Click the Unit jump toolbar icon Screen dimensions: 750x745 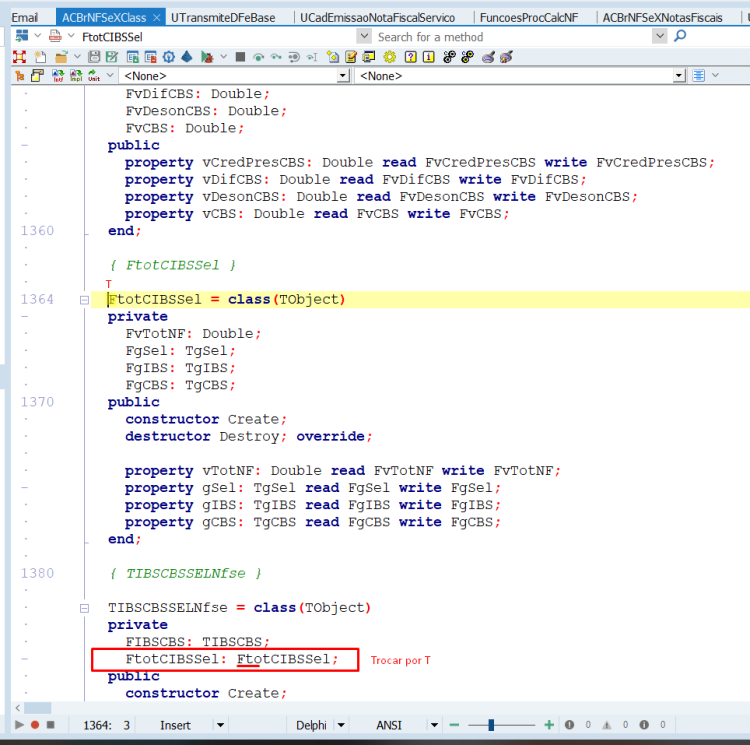[x=94, y=76]
